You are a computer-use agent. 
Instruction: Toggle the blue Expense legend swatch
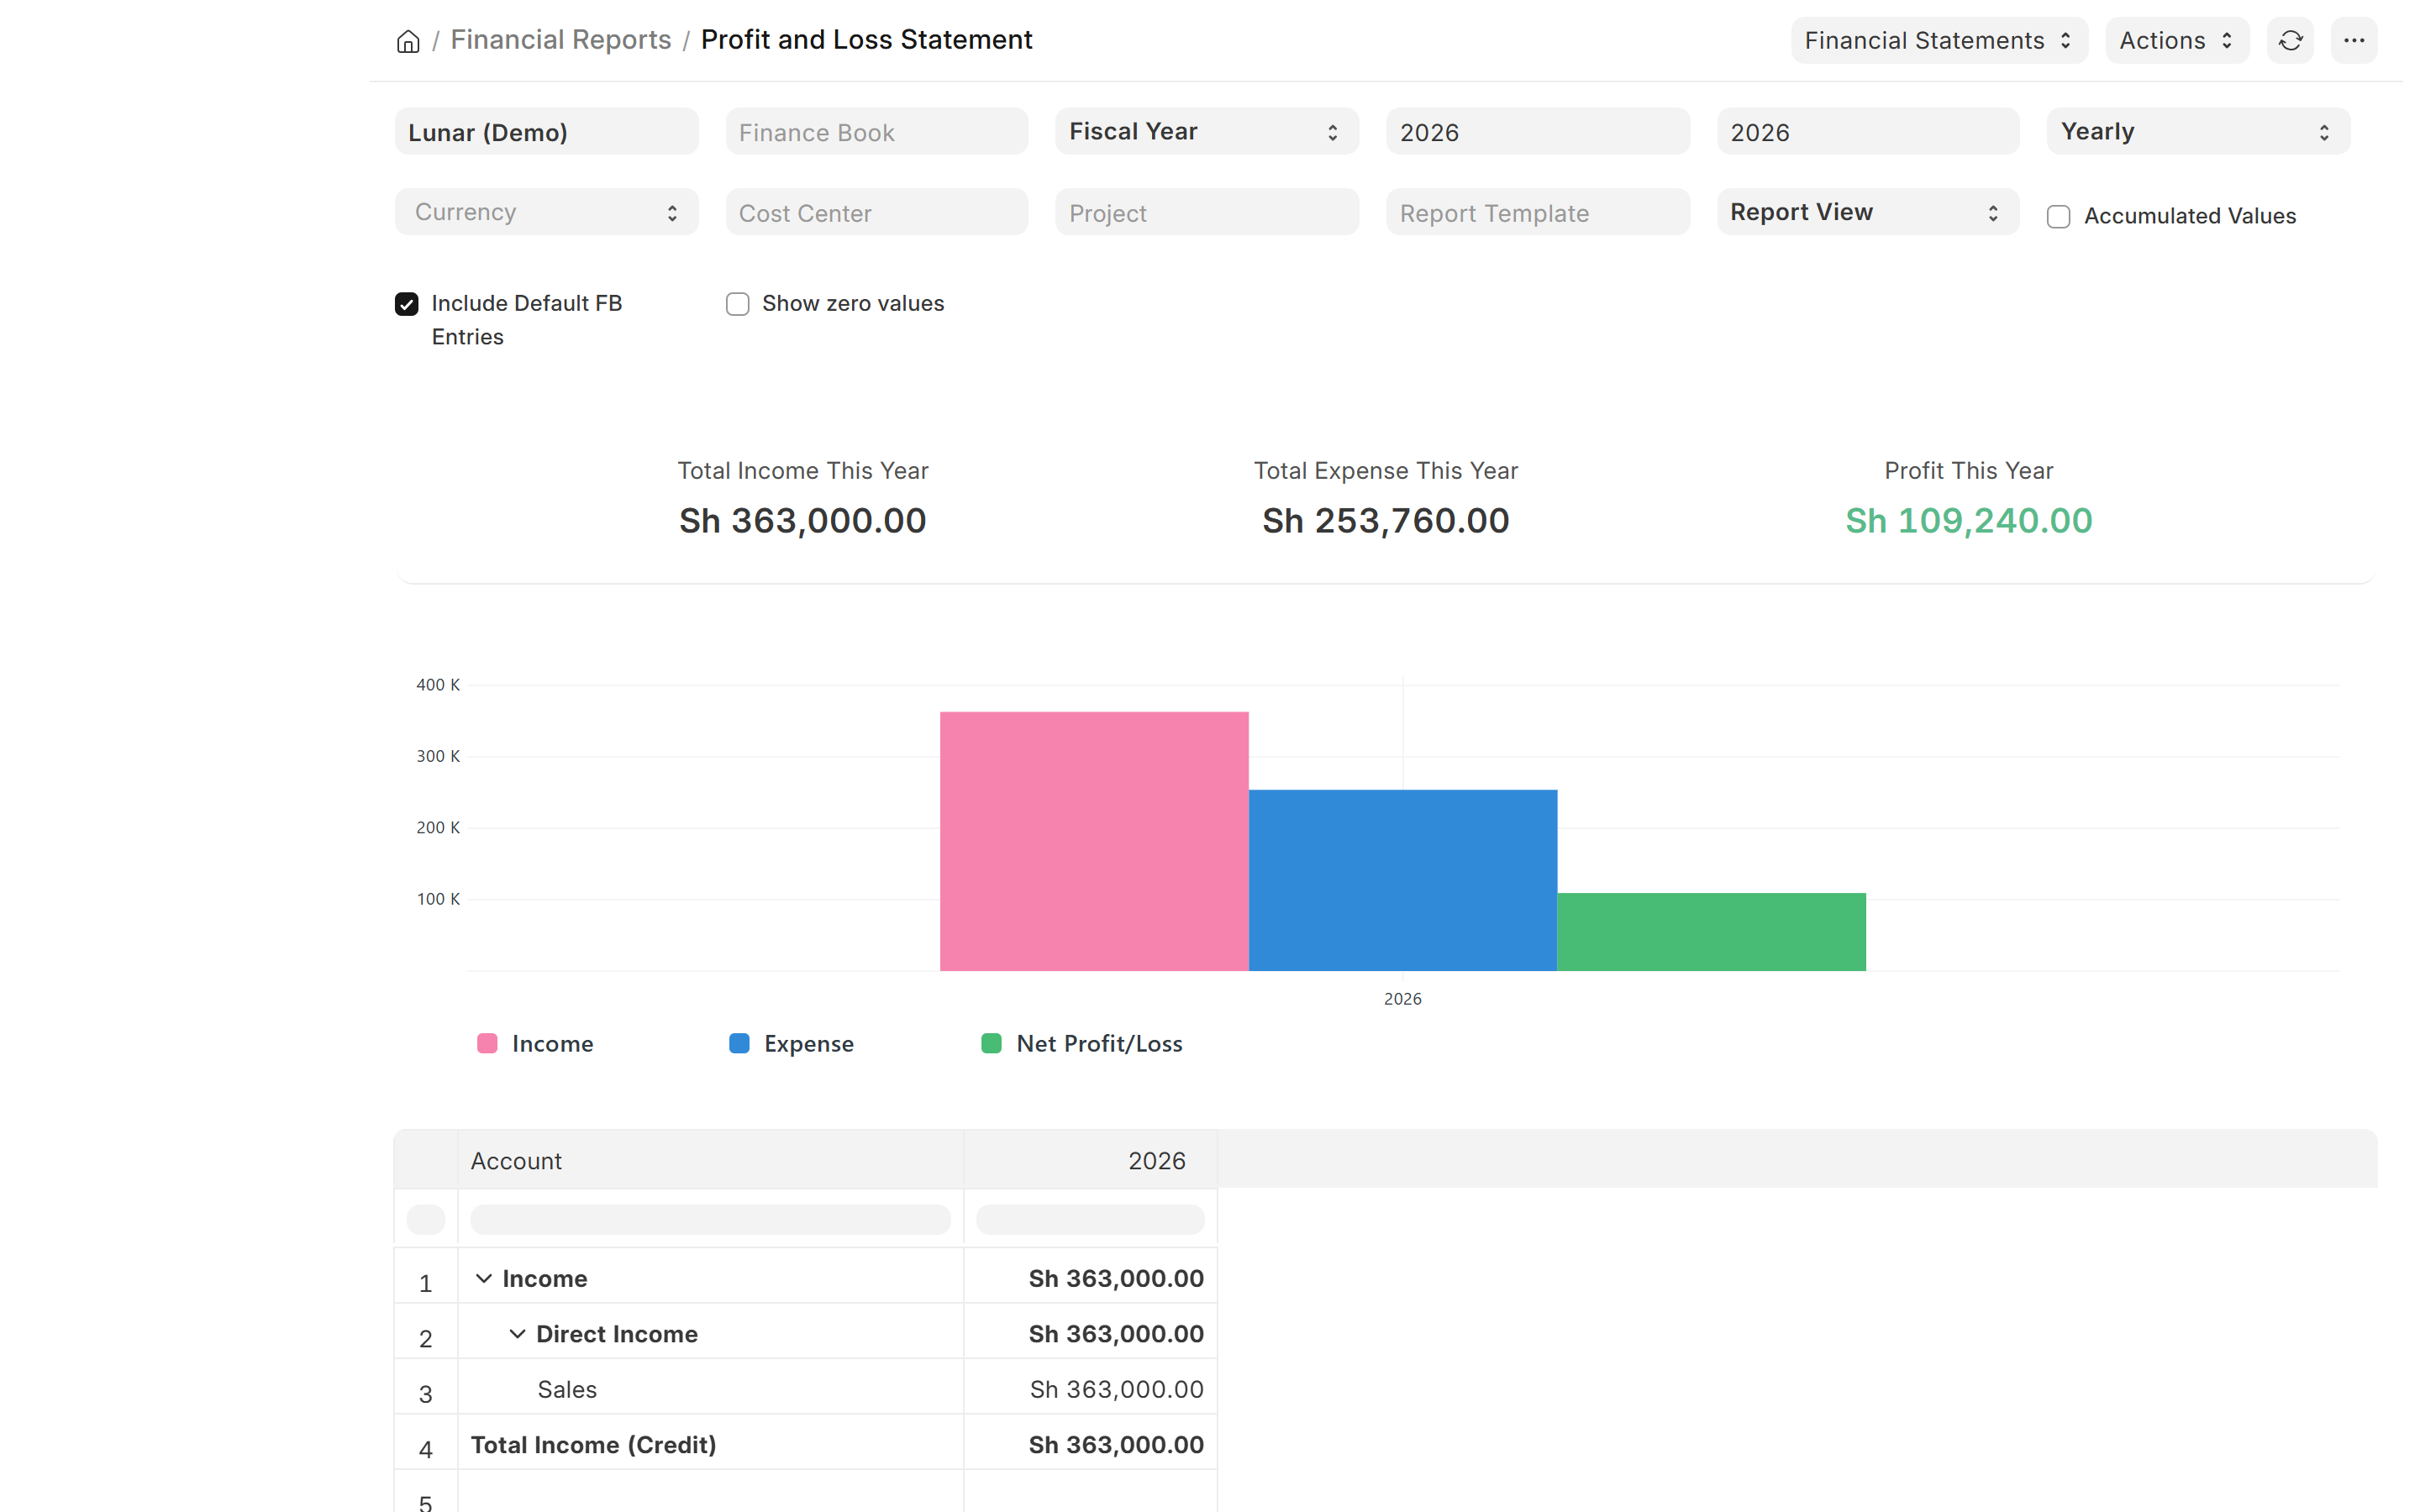coord(739,1043)
